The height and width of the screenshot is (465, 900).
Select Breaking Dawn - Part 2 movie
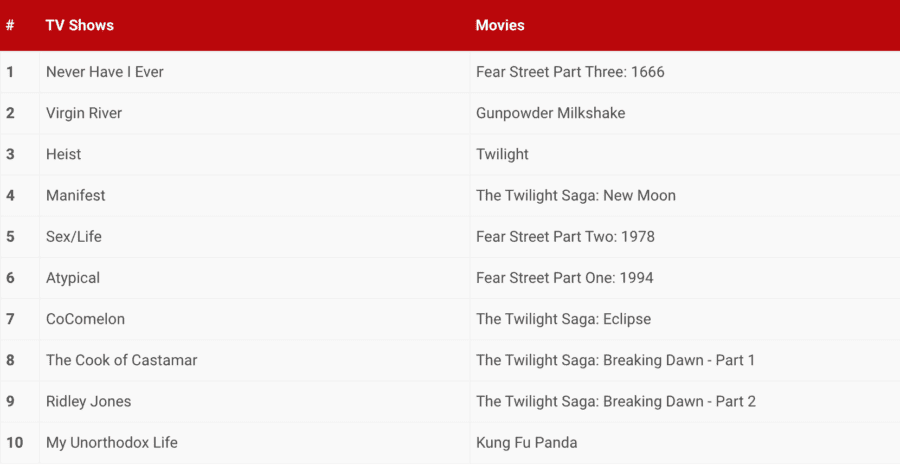click(x=616, y=401)
